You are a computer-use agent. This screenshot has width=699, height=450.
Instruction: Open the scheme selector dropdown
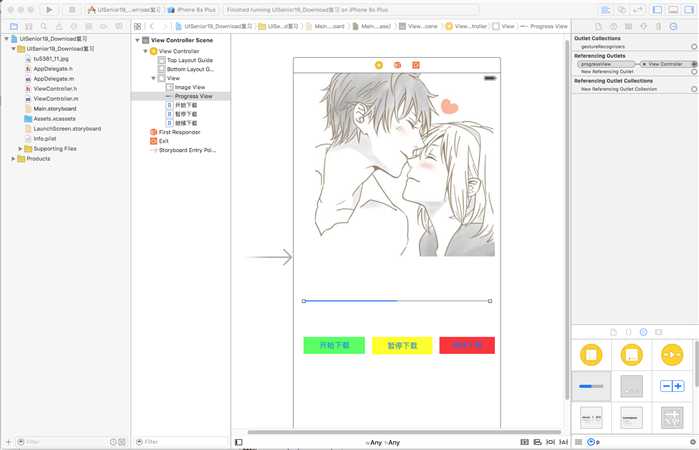click(x=124, y=9)
